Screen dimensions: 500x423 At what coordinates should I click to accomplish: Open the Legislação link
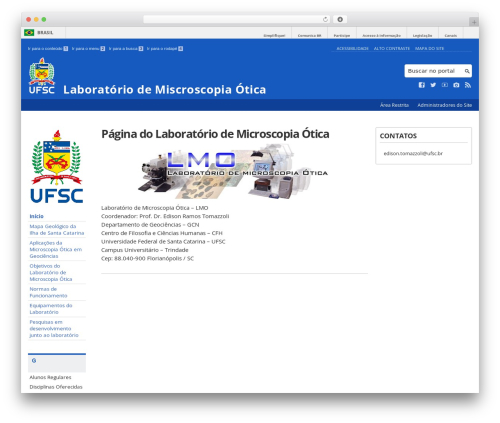click(x=422, y=35)
